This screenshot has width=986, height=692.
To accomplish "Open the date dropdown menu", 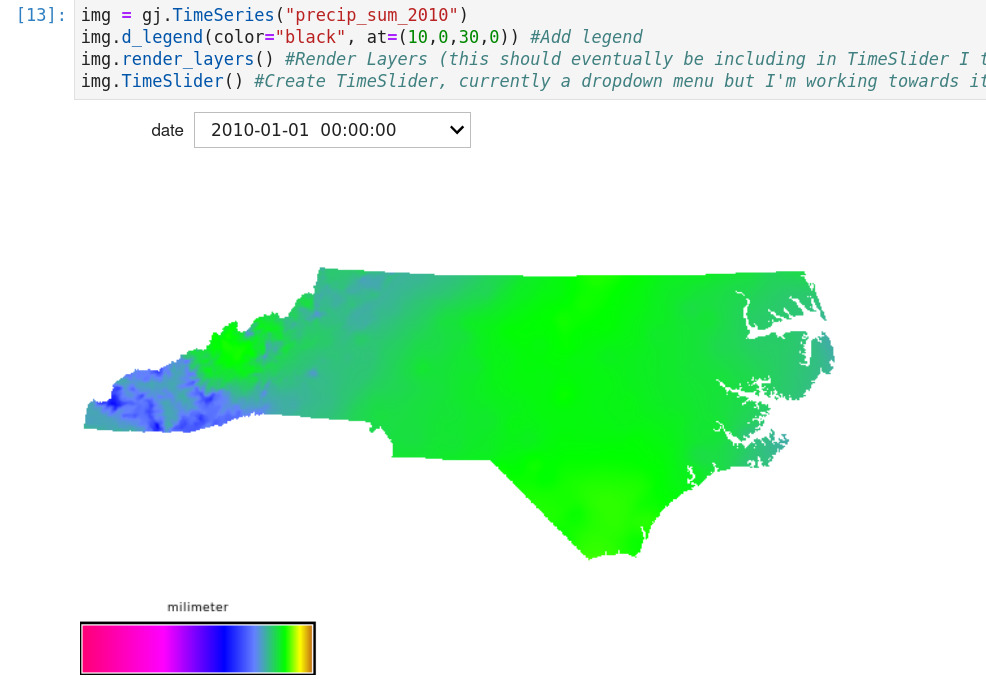I will point(331,130).
